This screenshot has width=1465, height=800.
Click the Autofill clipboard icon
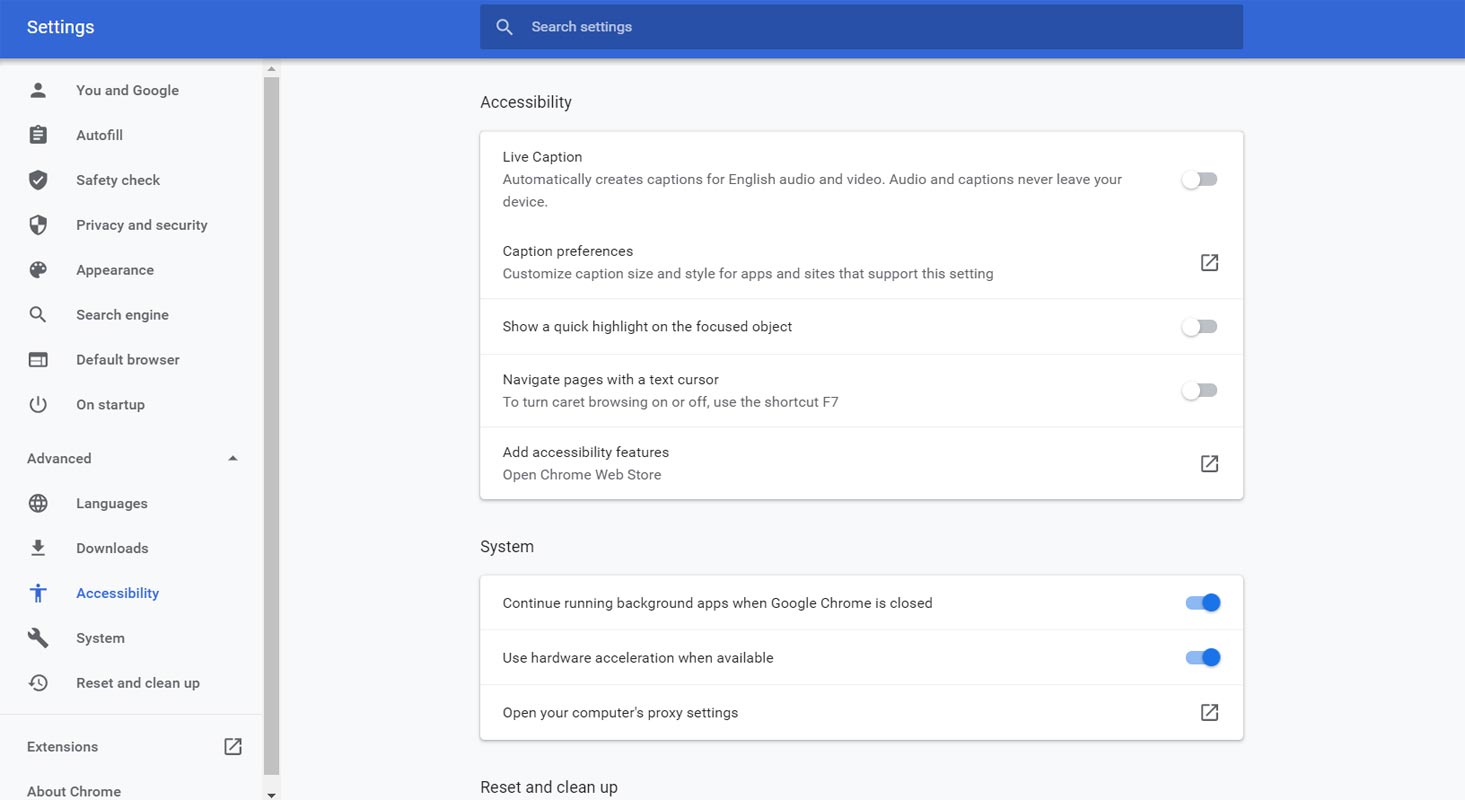[x=38, y=135]
